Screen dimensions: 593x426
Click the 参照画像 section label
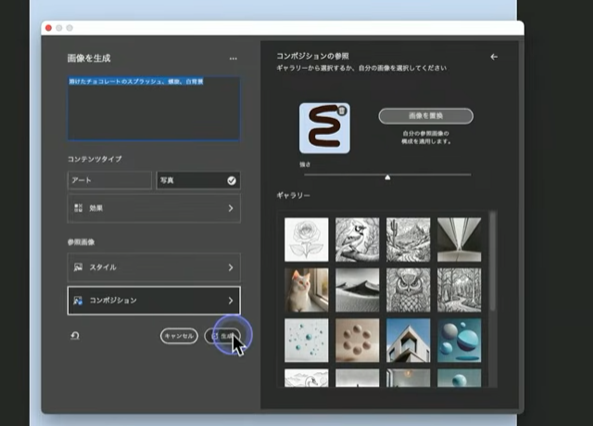coord(81,242)
